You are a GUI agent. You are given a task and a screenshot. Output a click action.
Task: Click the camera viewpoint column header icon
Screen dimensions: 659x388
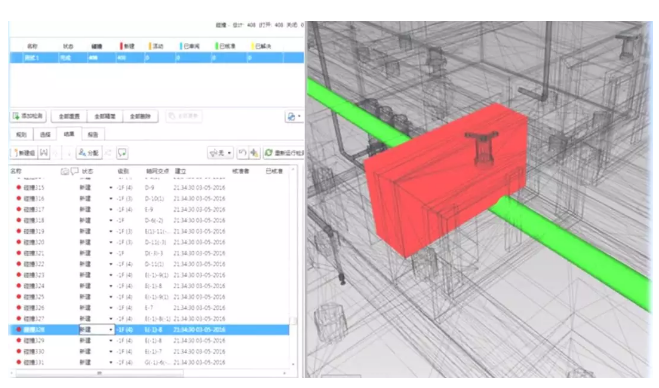pyautogui.click(x=65, y=172)
